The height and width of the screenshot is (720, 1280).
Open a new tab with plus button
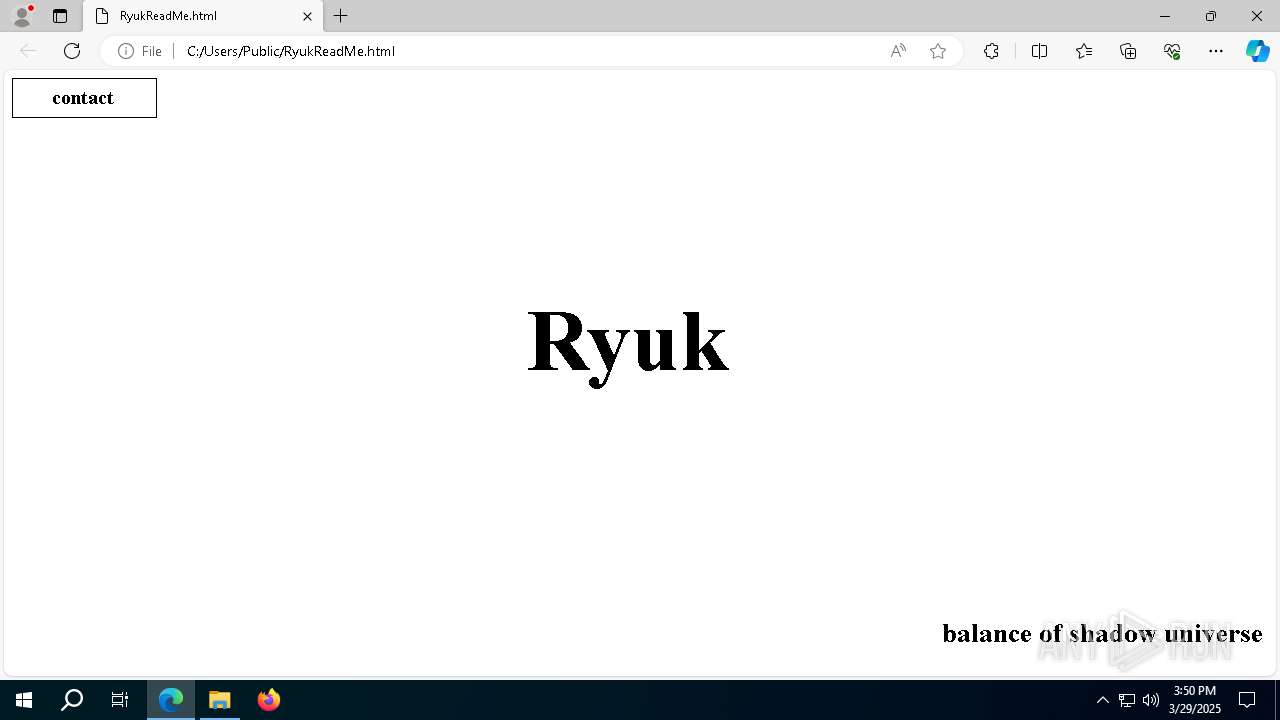click(341, 16)
